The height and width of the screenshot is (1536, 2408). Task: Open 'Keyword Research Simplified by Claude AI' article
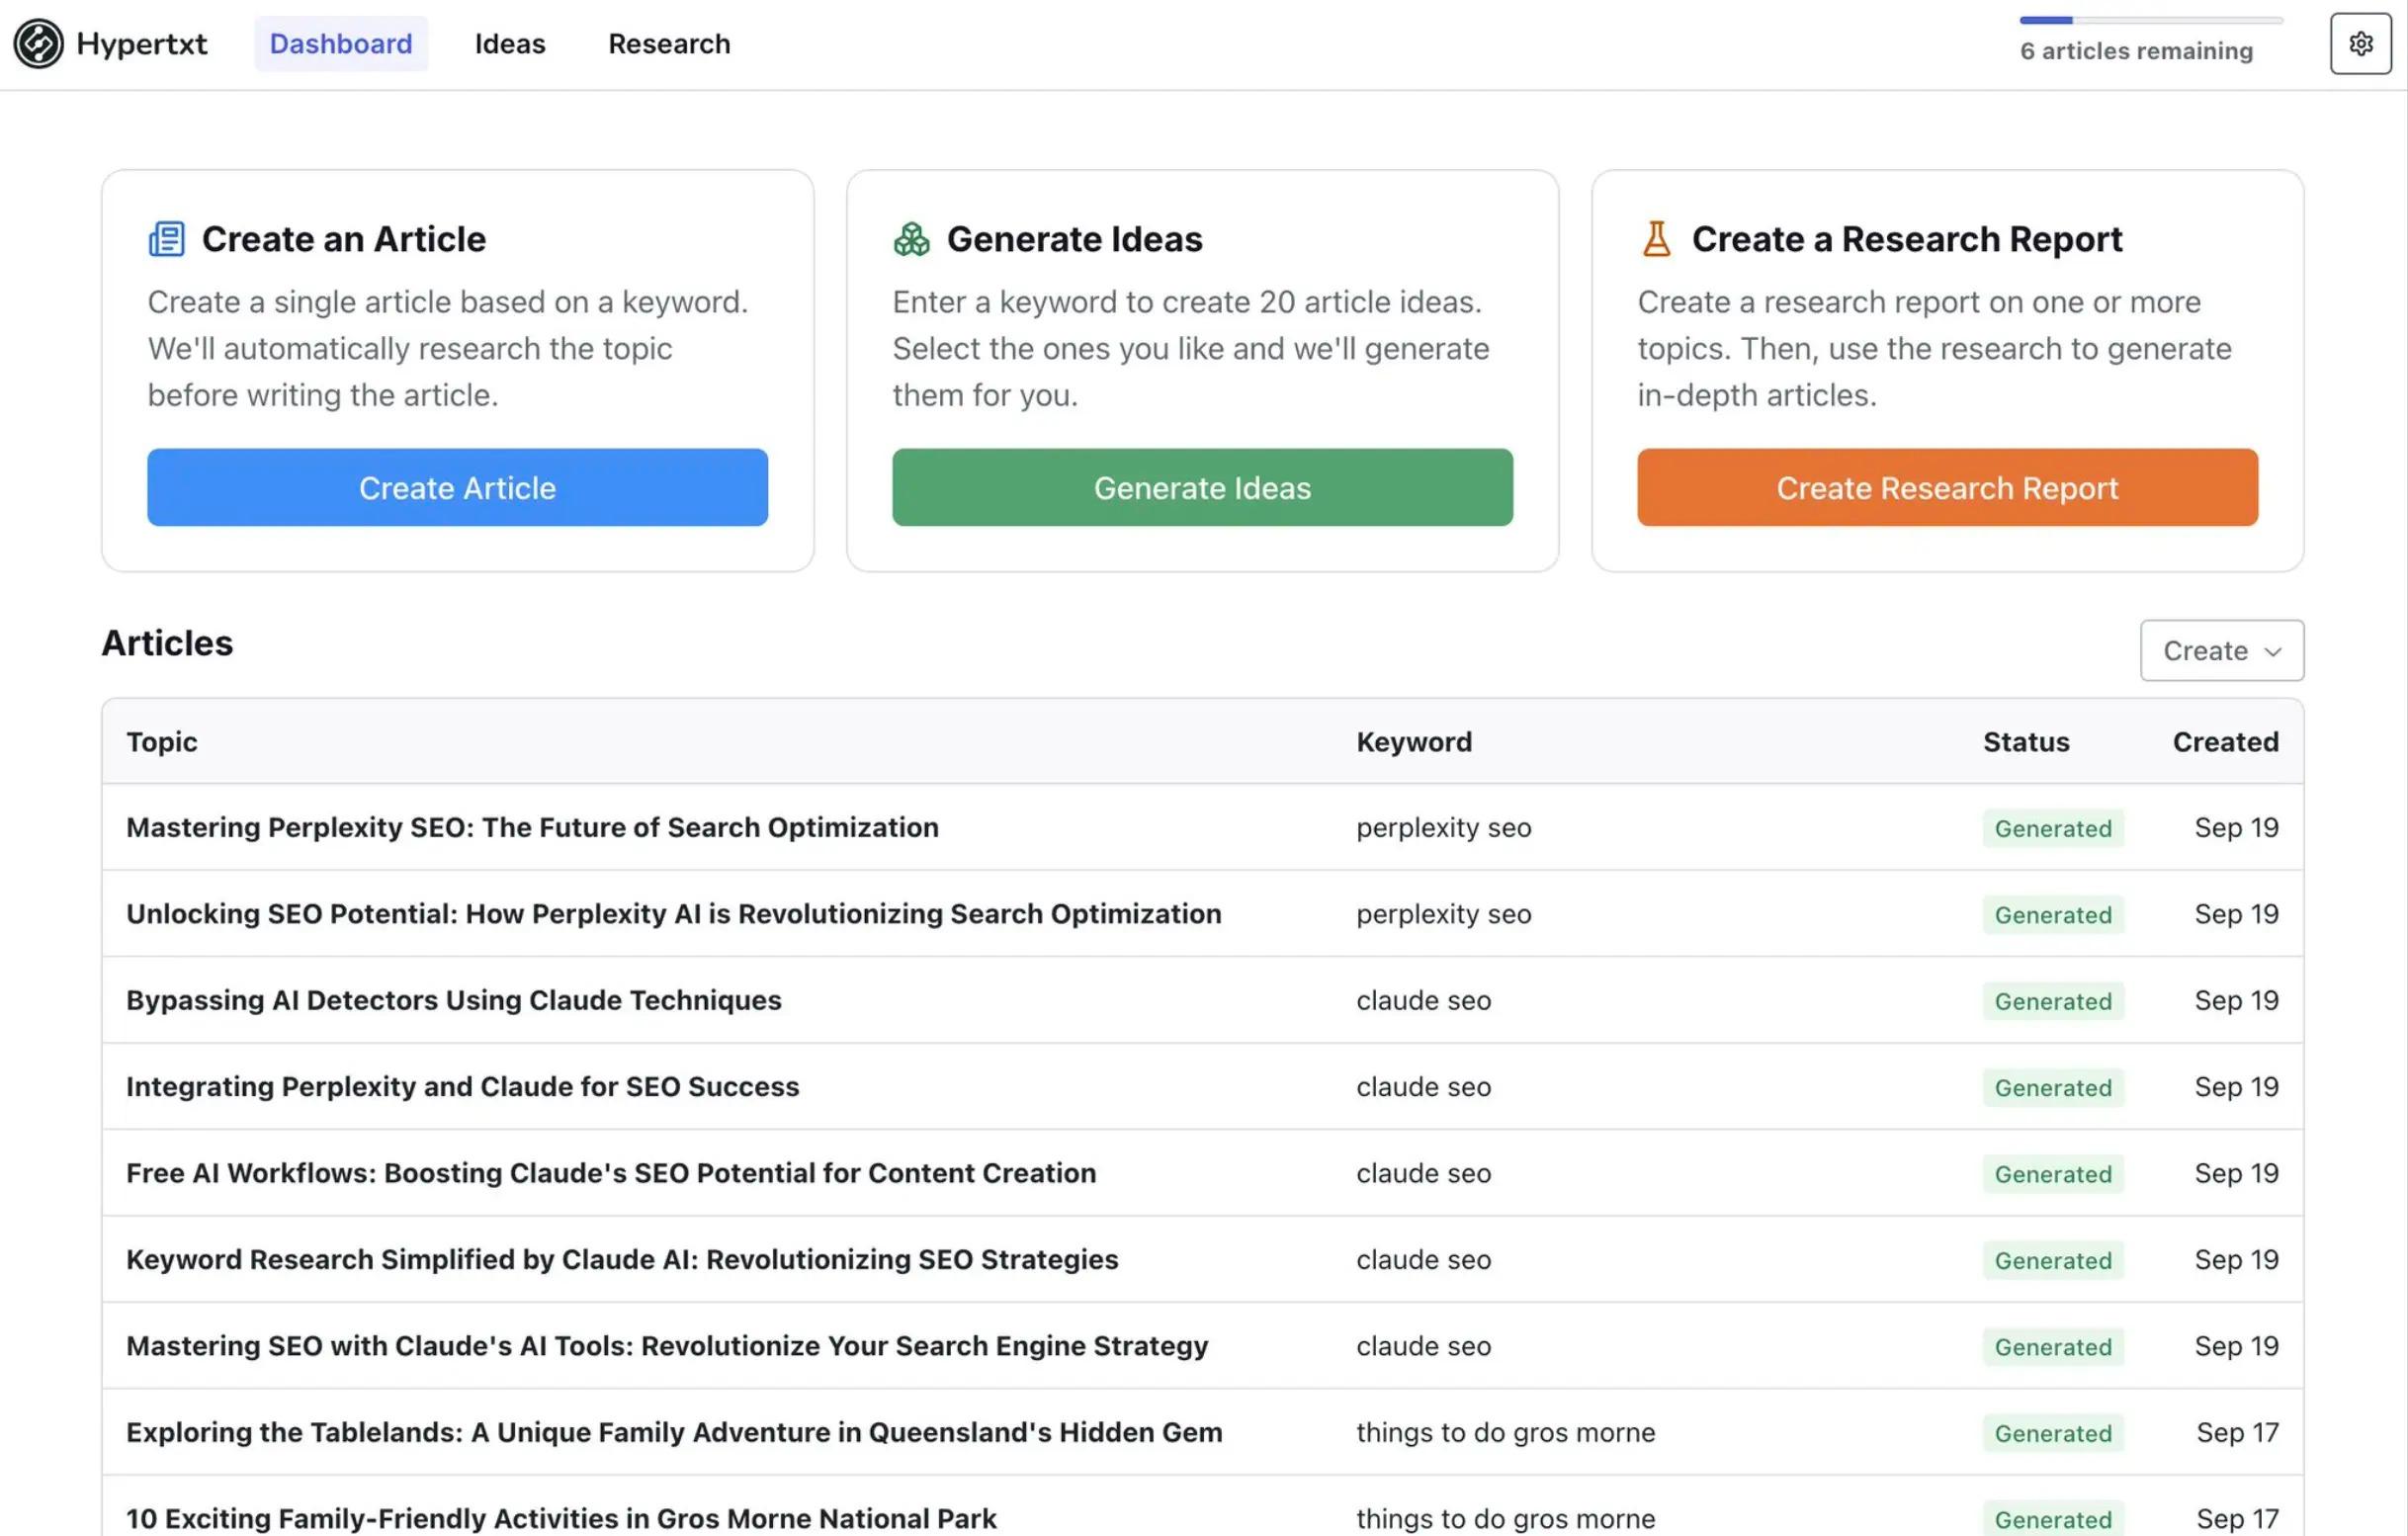coord(622,1260)
